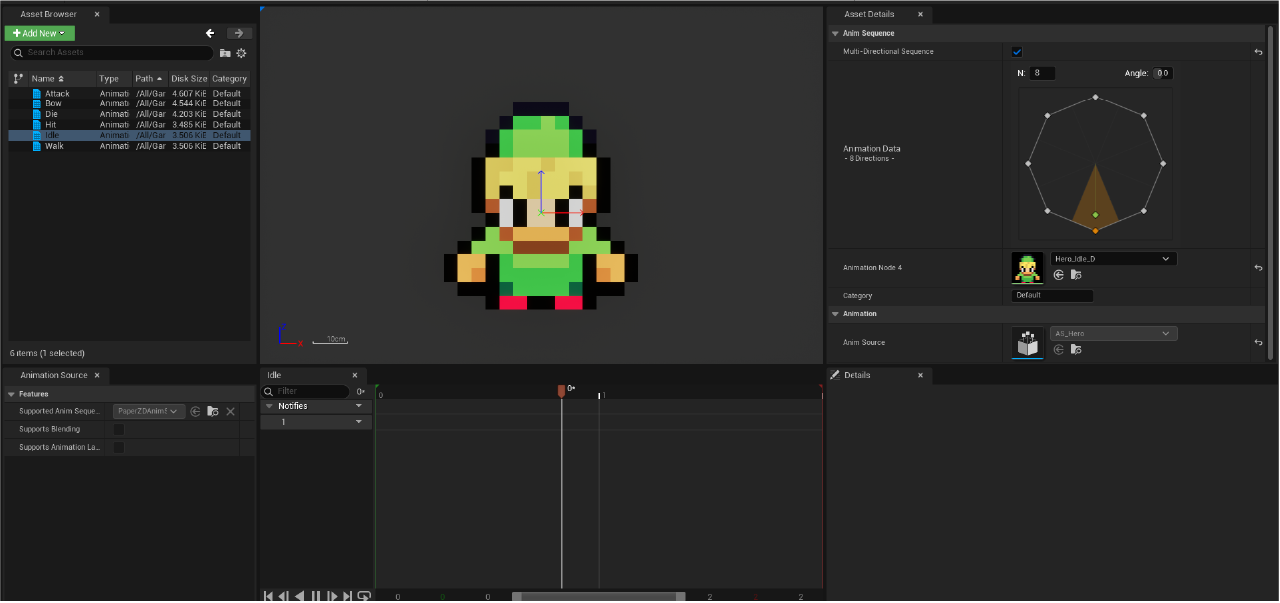
Task: Uncheck Multi-Directional Sequence checkbox
Action: click(1017, 52)
